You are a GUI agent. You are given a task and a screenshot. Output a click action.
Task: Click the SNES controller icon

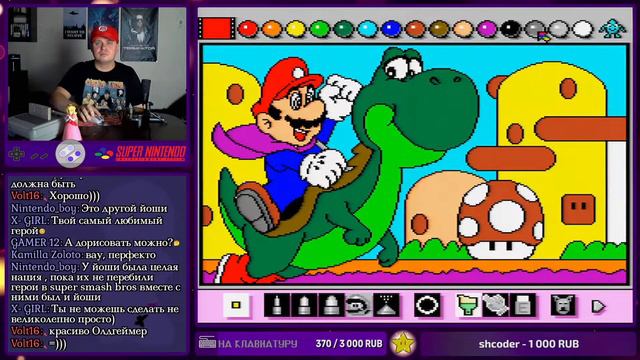point(70,154)
